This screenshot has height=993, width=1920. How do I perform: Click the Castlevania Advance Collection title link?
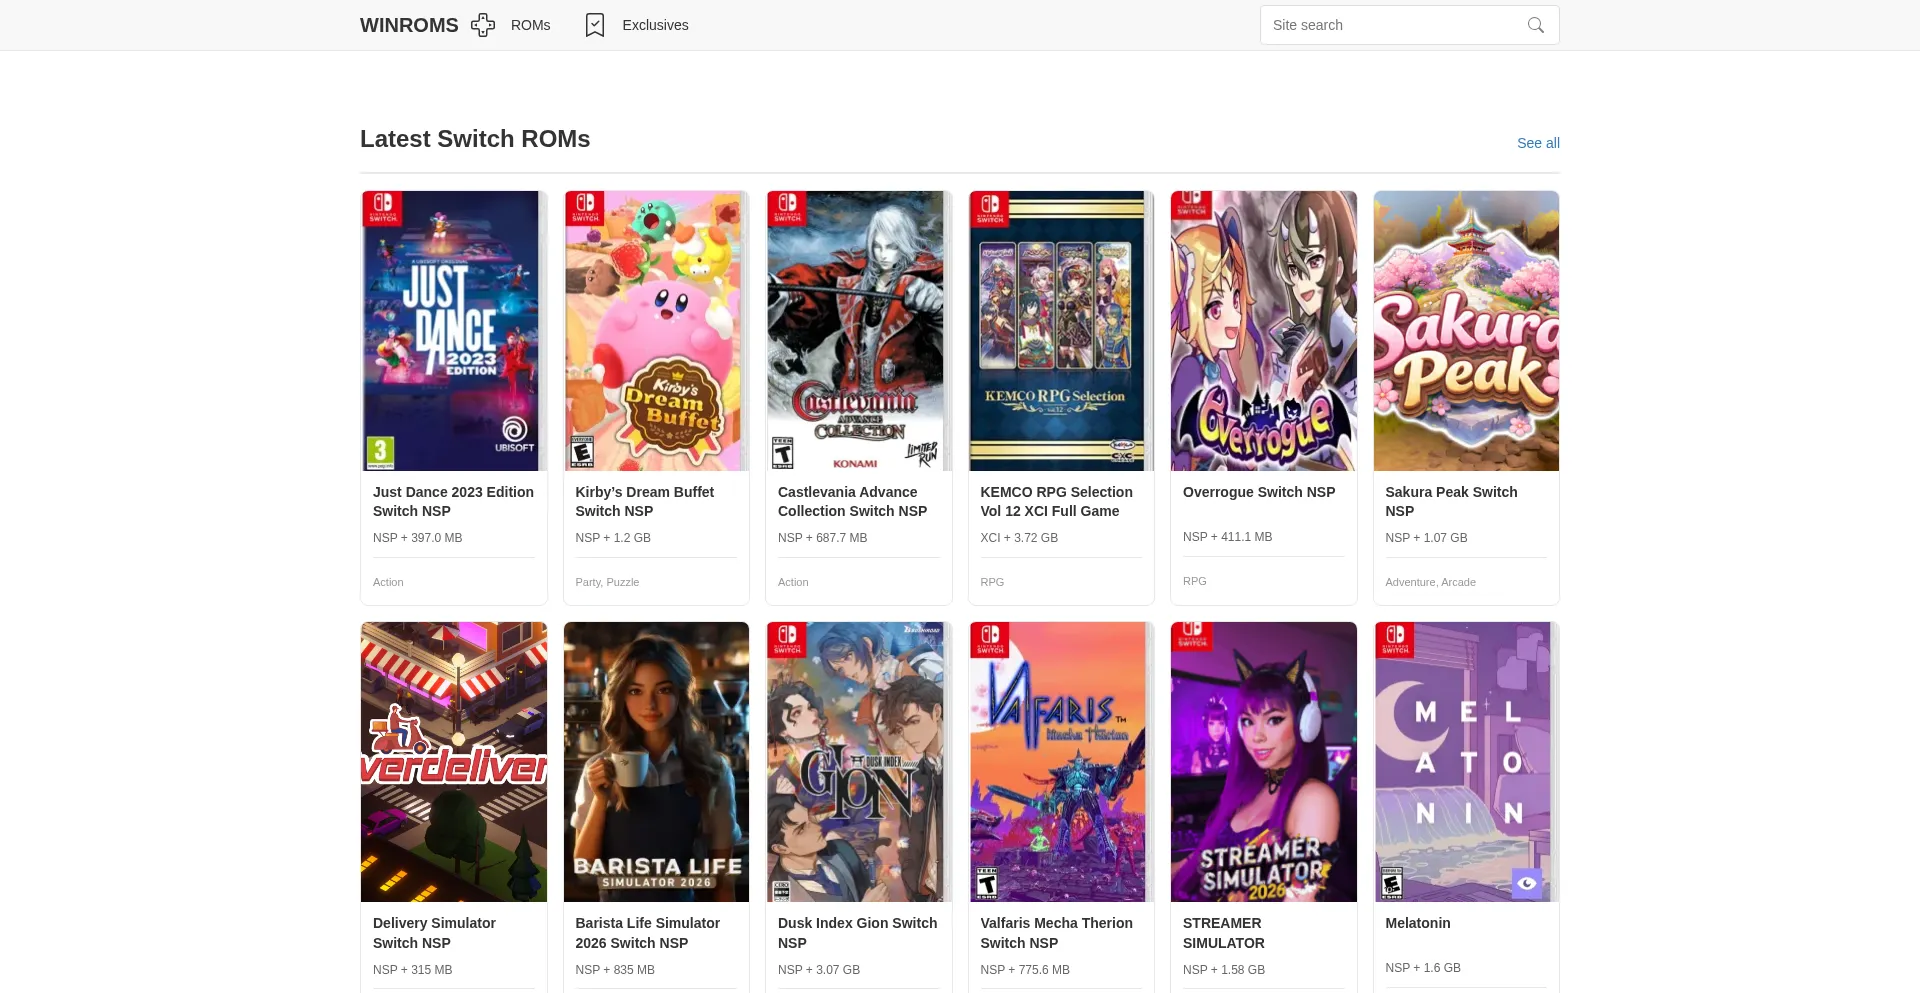click(853, 501)
